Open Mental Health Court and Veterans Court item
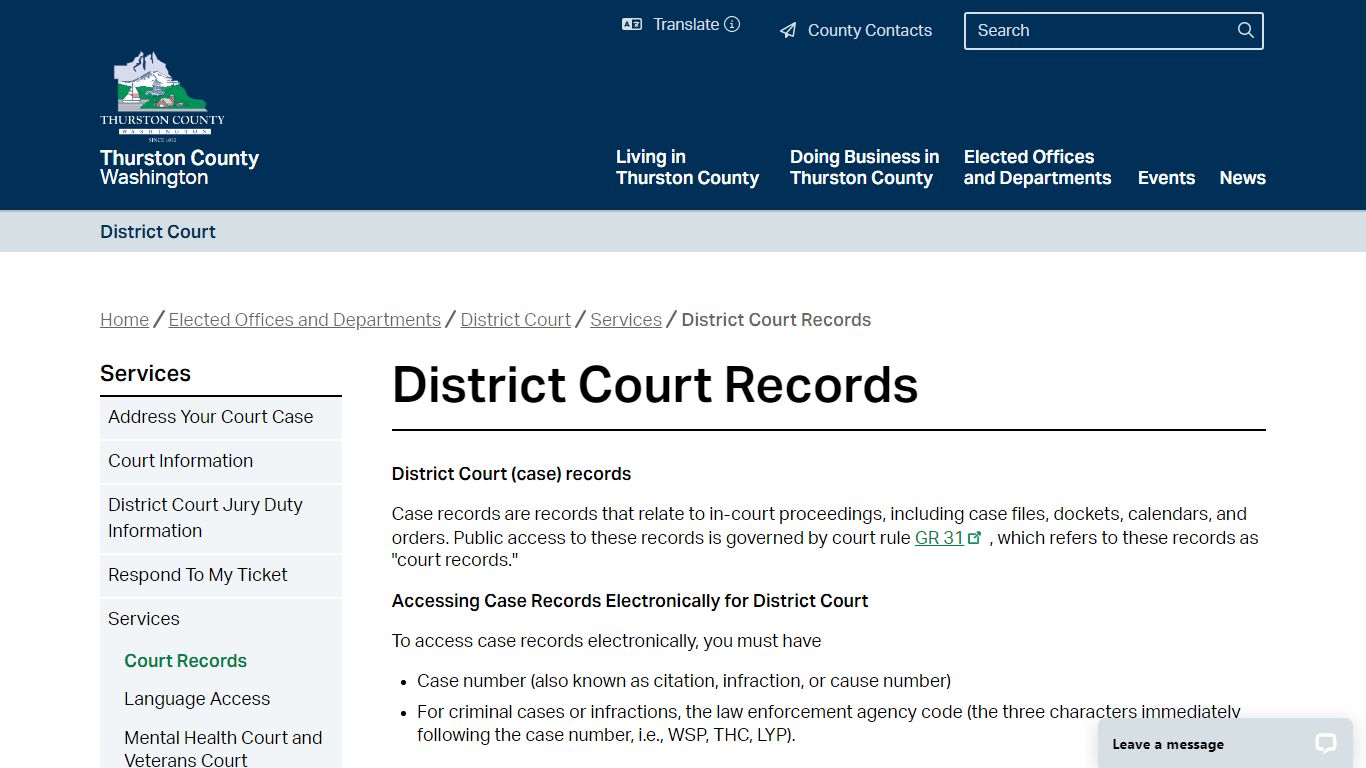 pos(223,748)
